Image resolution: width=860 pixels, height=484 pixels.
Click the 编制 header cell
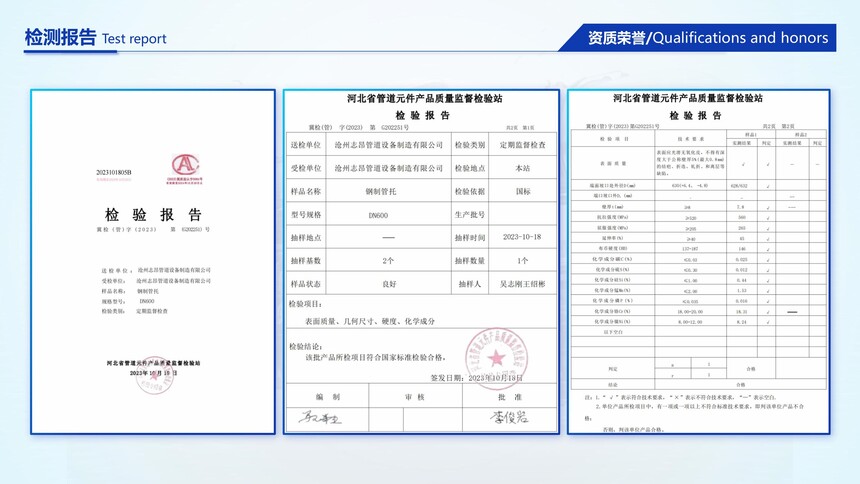[x=327, y=397]
